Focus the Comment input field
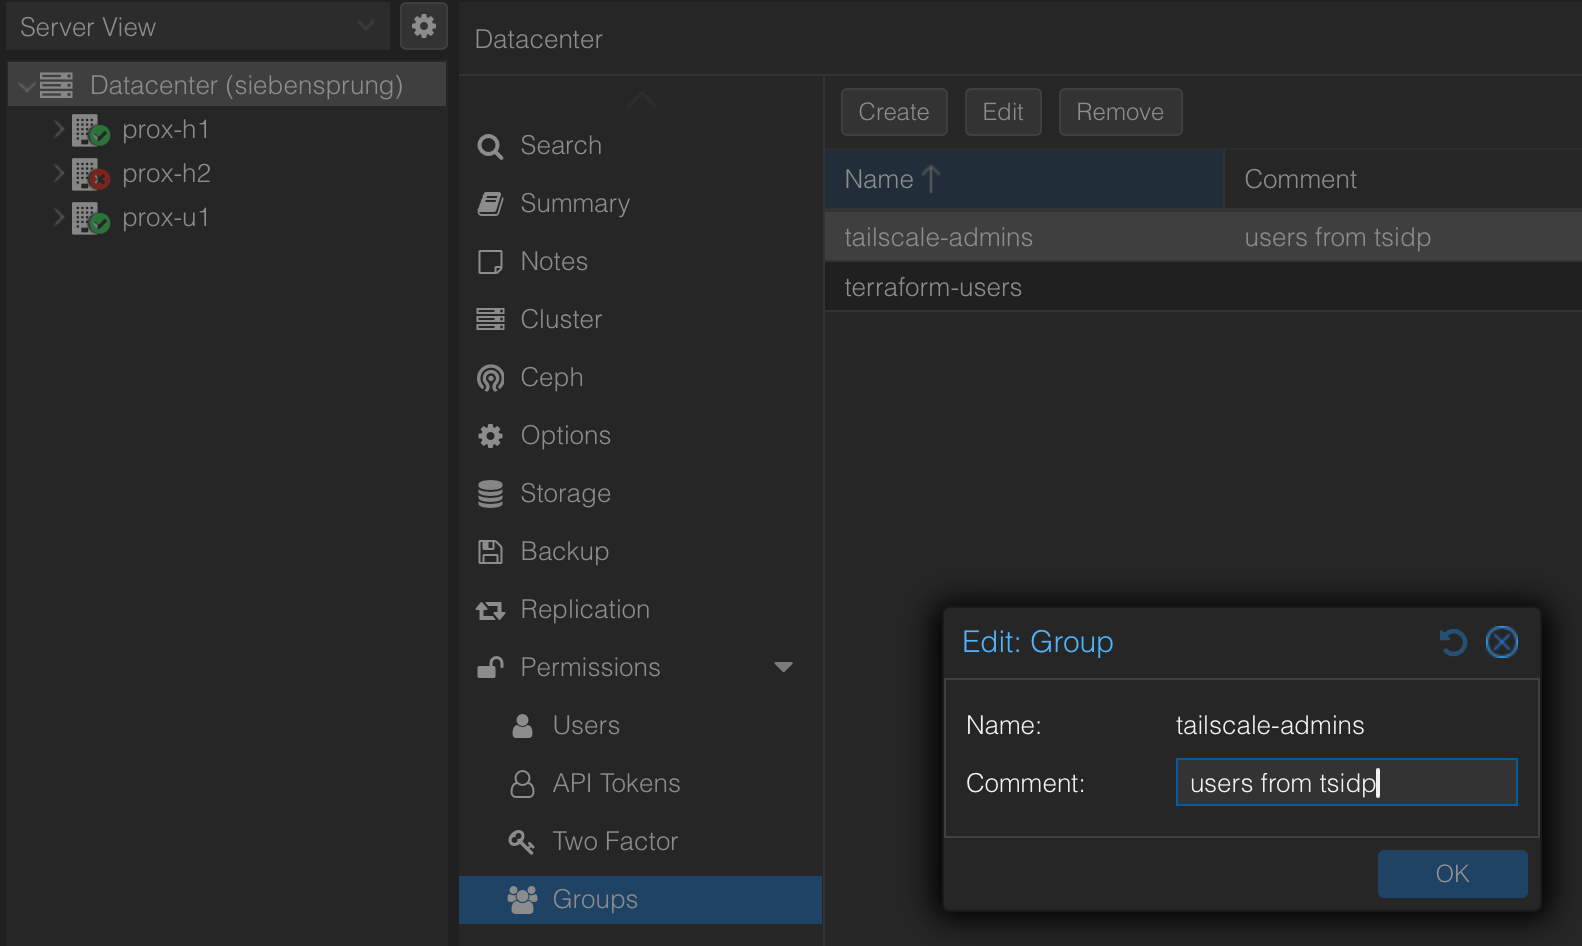Screen dimensions: 1582x946 pyautogui.click(x=1346, y=782)
